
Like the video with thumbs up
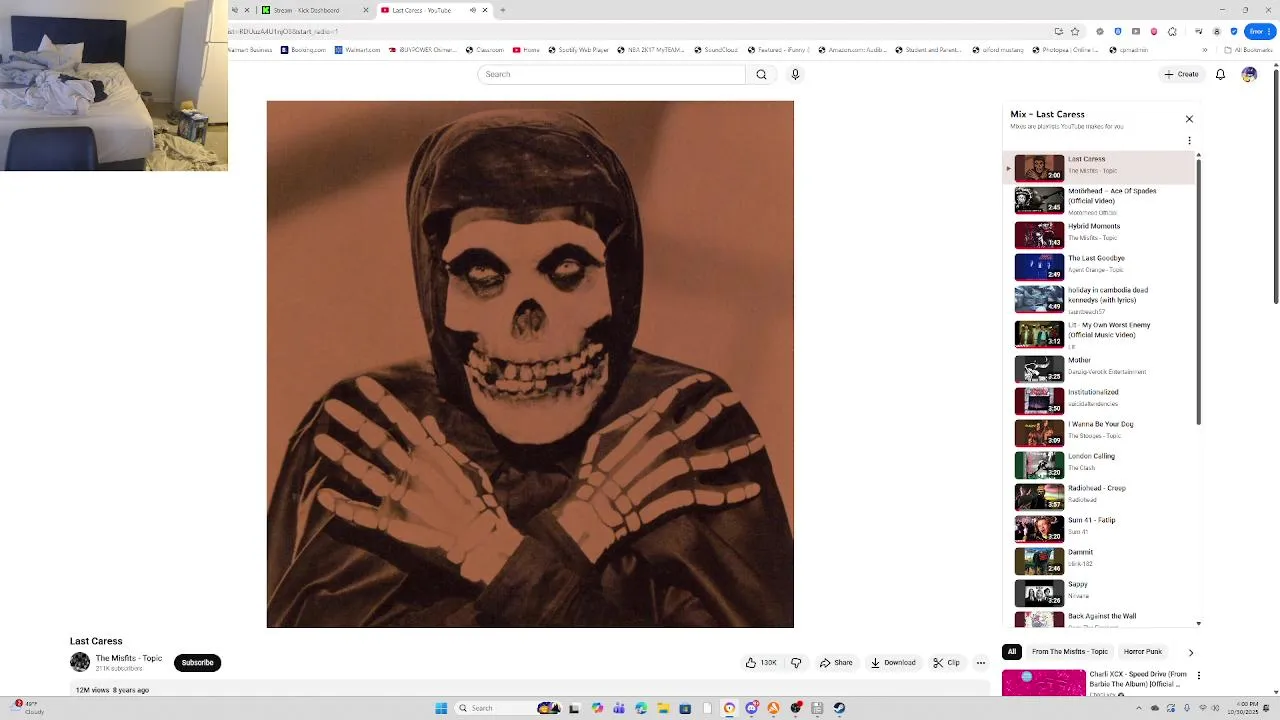[761, 663]
